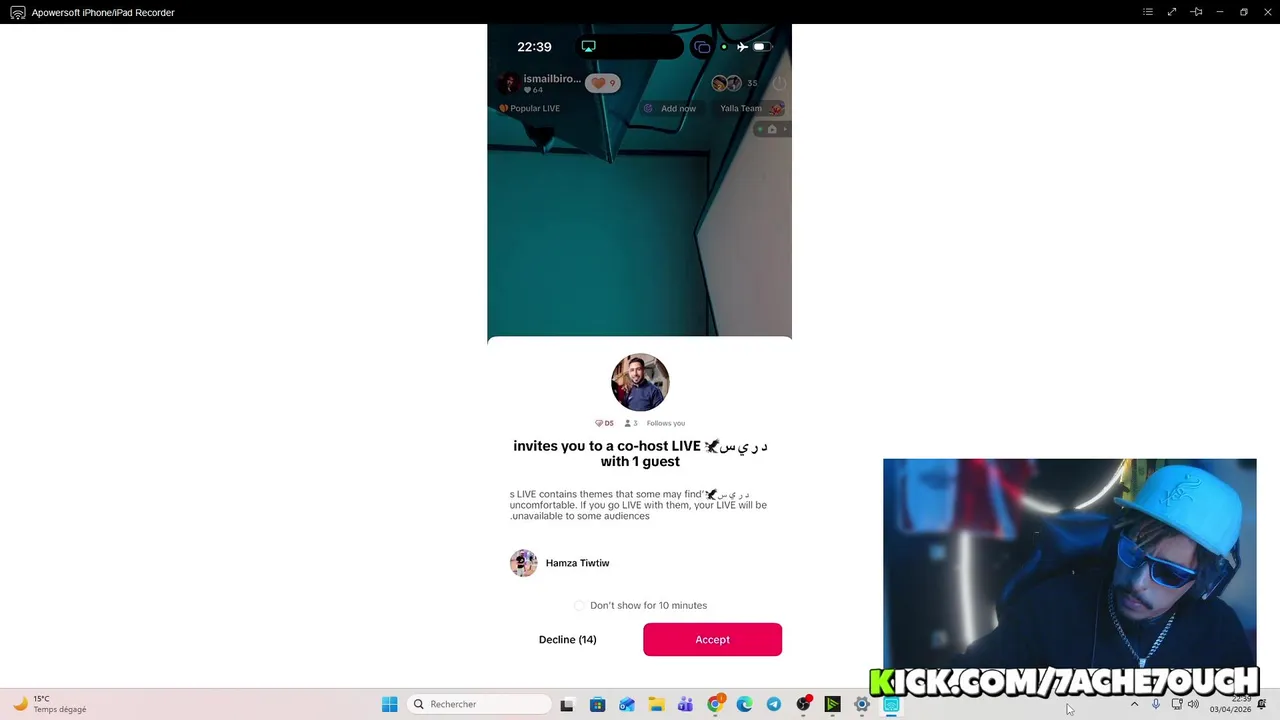Open the green play-arrow app on taskbar

(x=832, y=704)
